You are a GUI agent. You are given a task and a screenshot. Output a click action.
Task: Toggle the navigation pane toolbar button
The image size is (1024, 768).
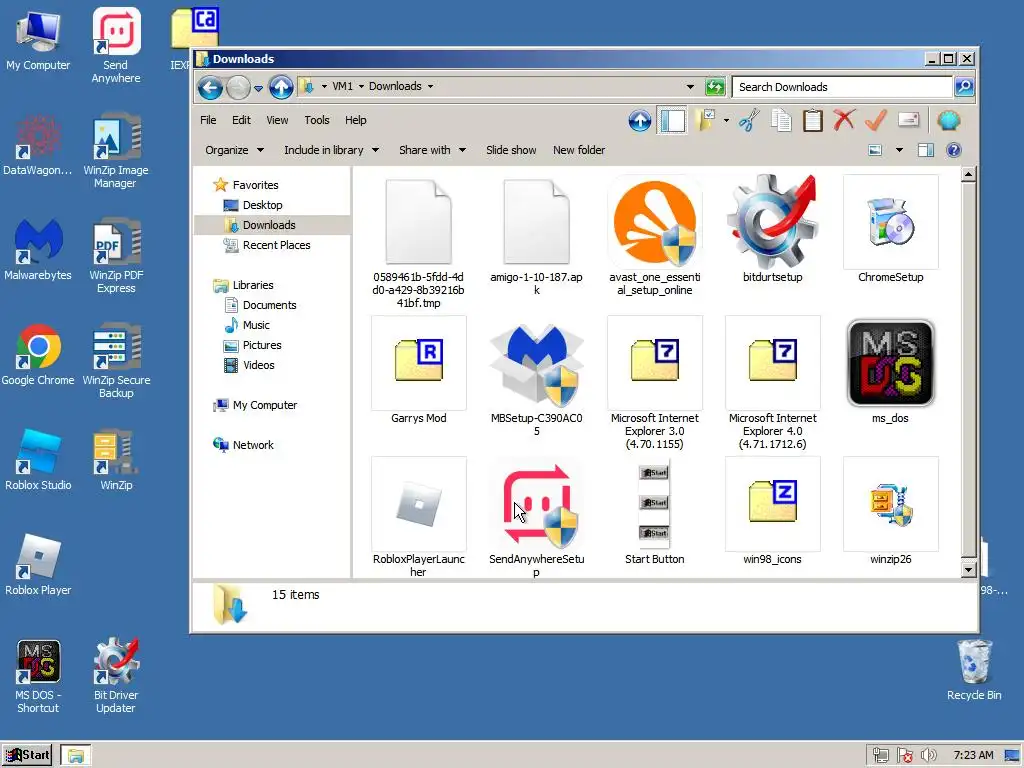pyautogui.click(x=673, y=121)
